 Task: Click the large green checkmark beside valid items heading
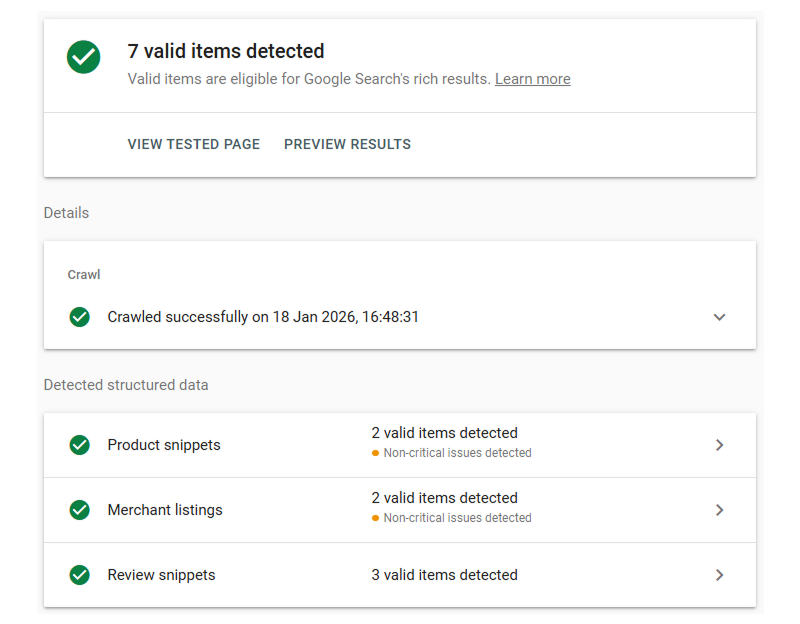[x=84, y=56]
